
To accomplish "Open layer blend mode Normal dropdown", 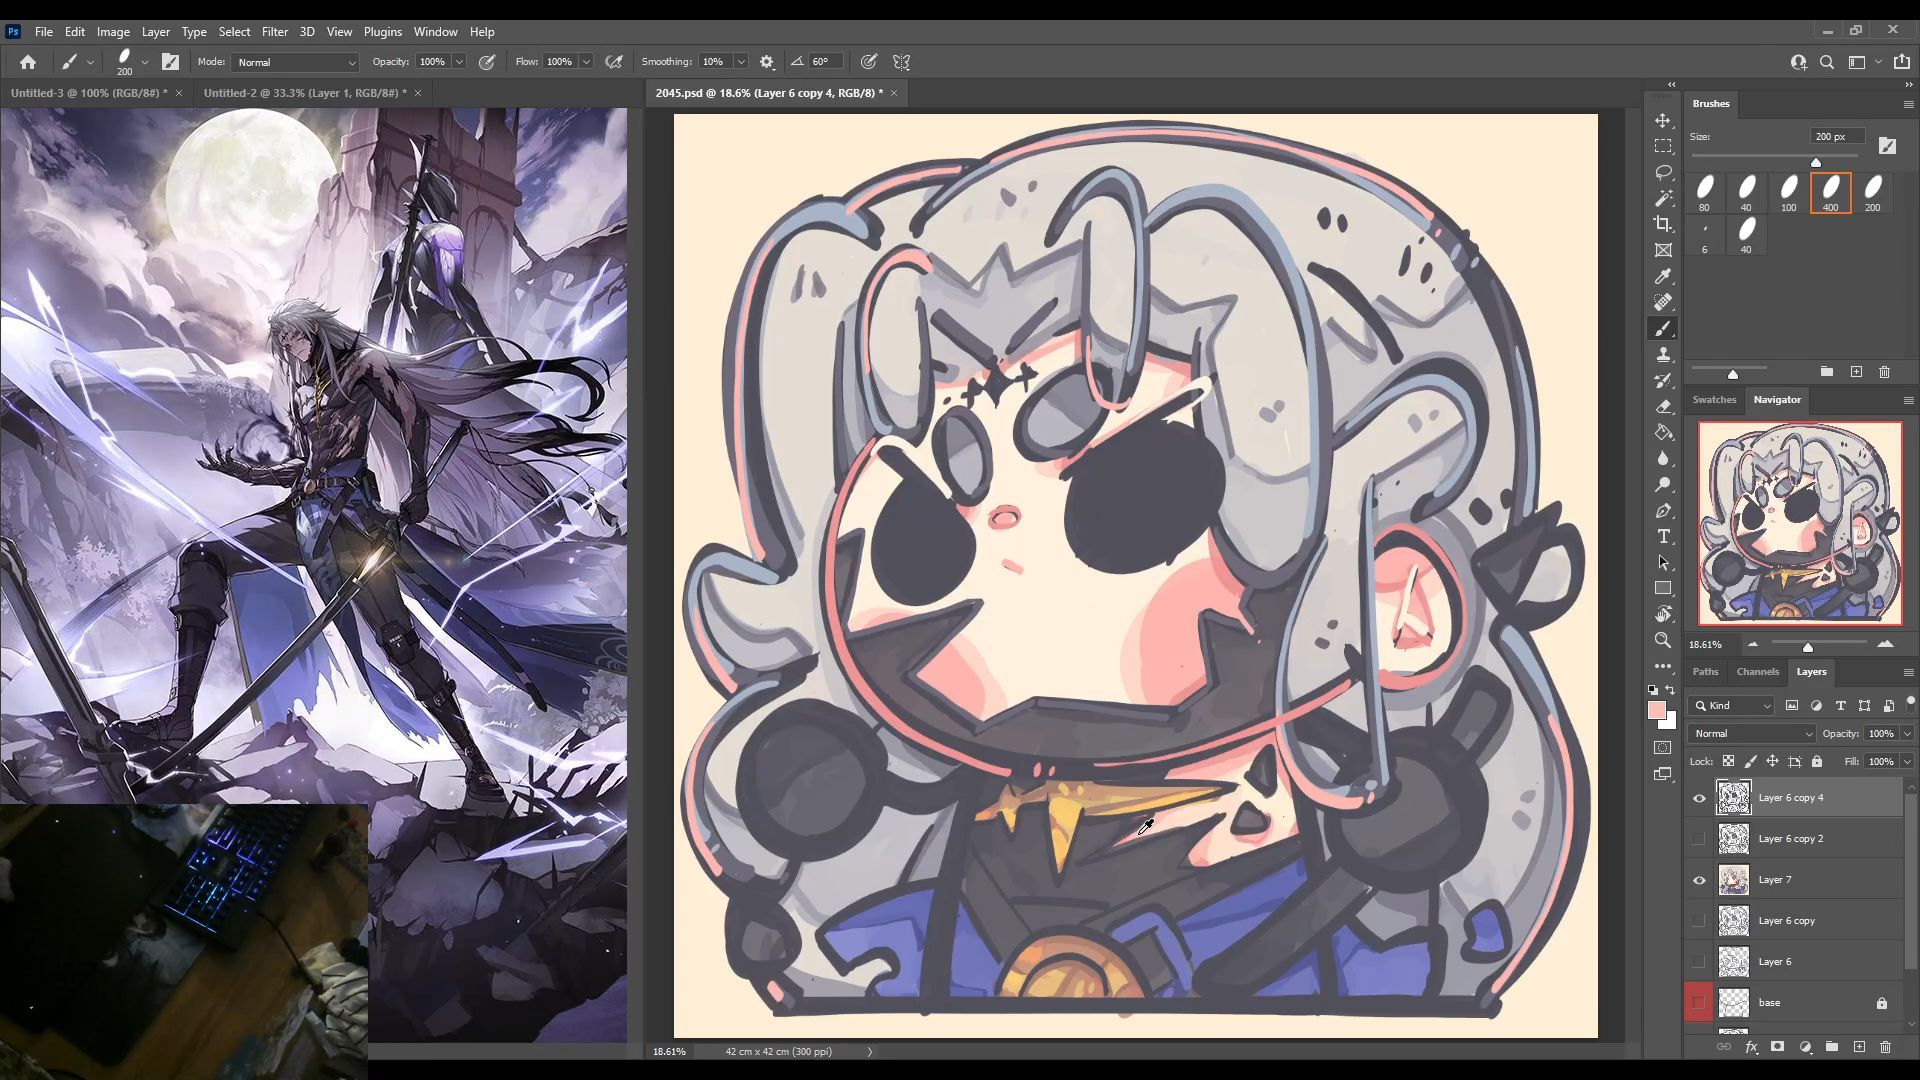I will coord(1751,734).
